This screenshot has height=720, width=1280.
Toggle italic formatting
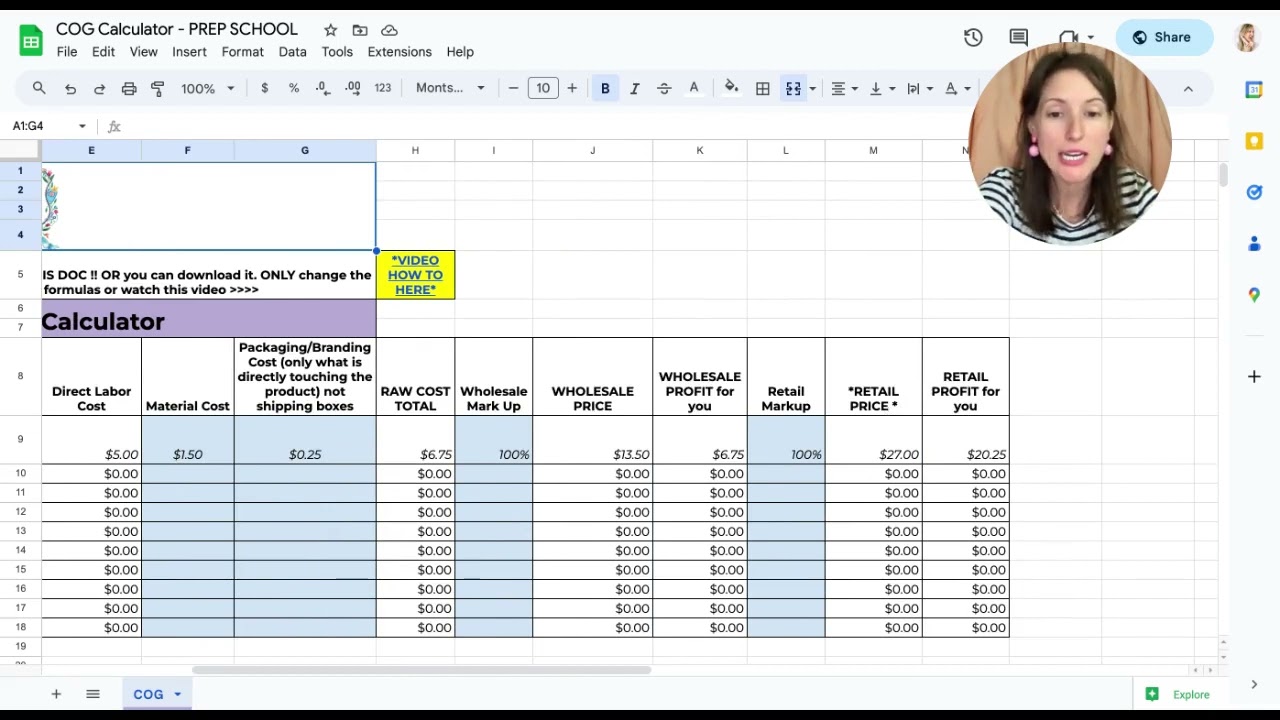(x=634, y=88)
